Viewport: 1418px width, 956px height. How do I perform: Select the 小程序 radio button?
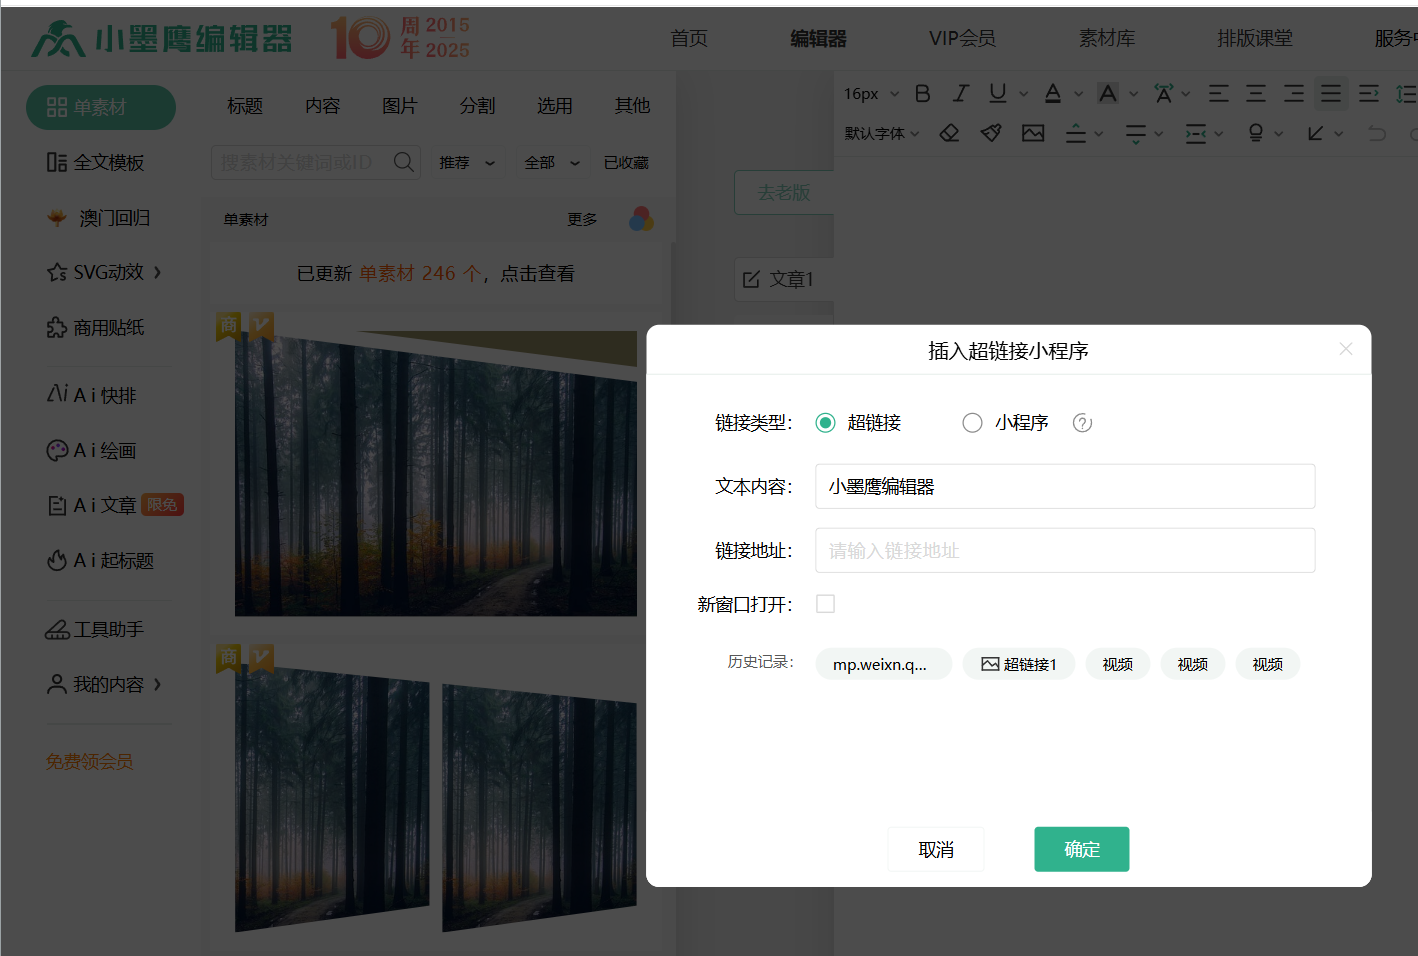[x=972, y=423]
